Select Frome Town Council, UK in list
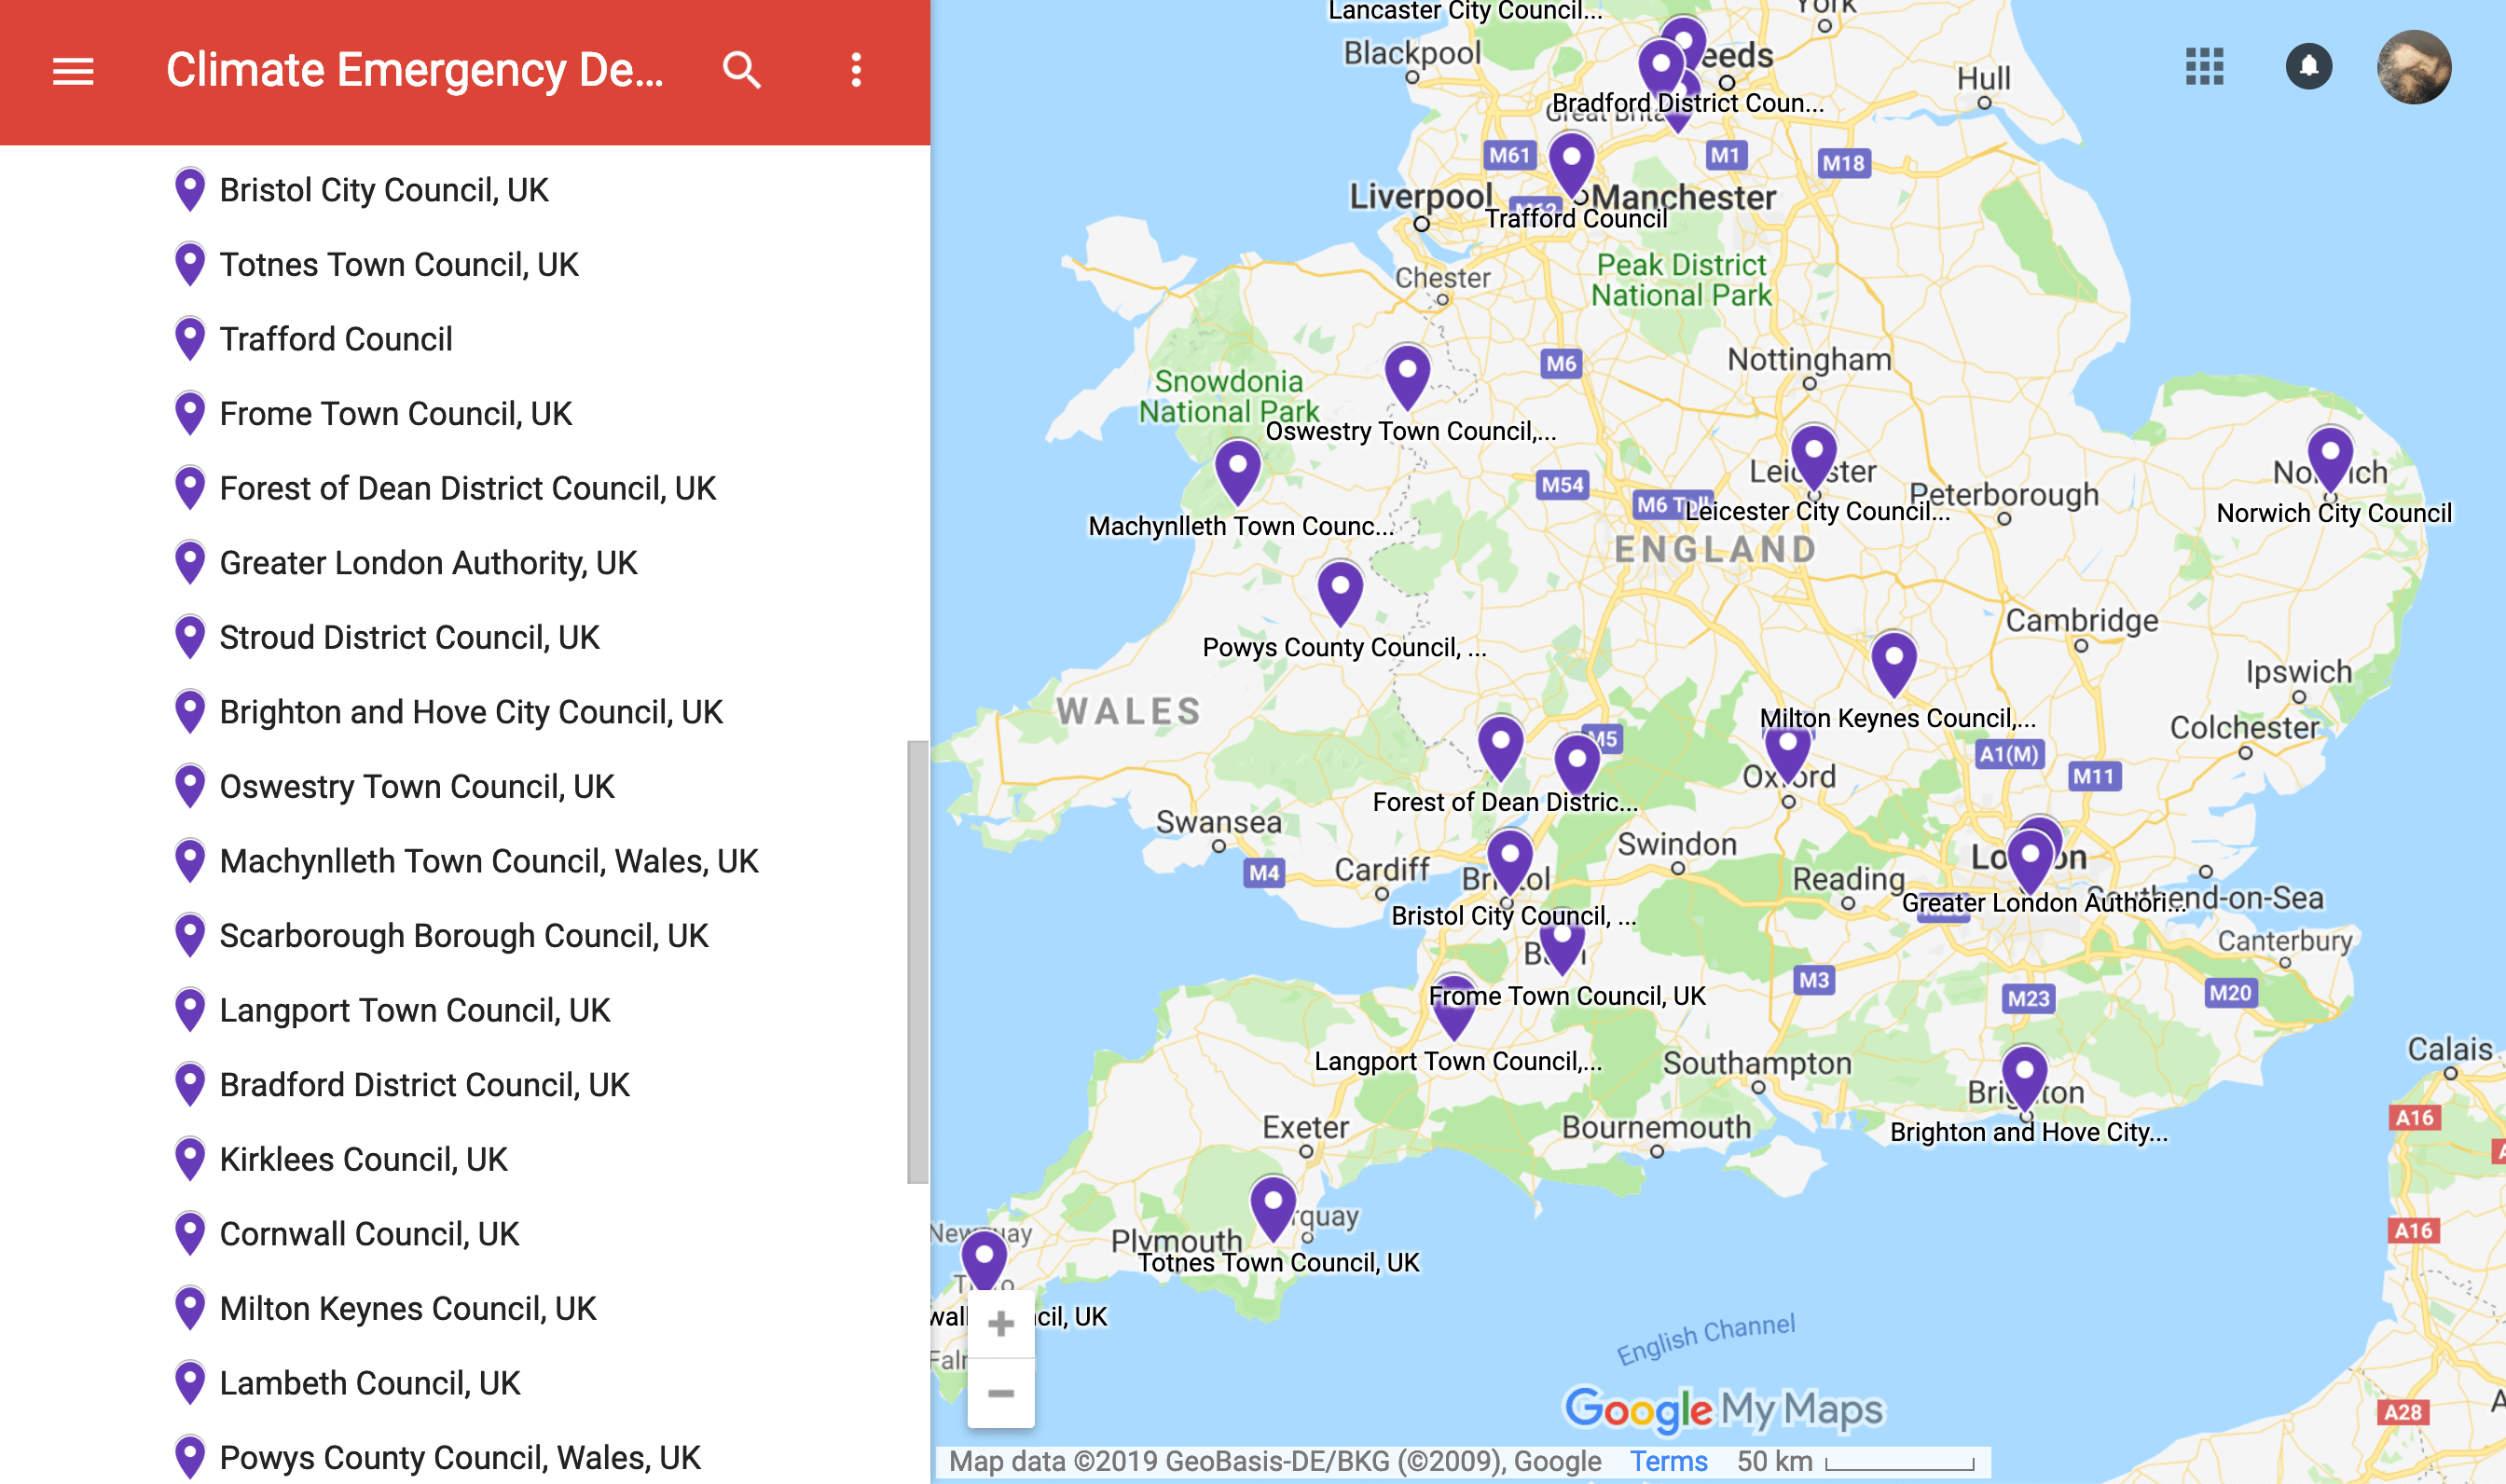The width and height of the screenshot is (2506, 1484). 396,414
